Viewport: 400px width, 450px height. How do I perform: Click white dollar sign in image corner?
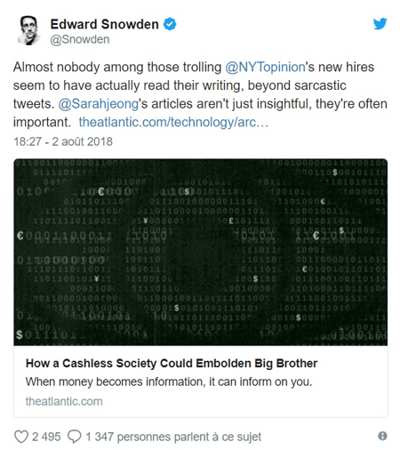(x=20, y=335)
